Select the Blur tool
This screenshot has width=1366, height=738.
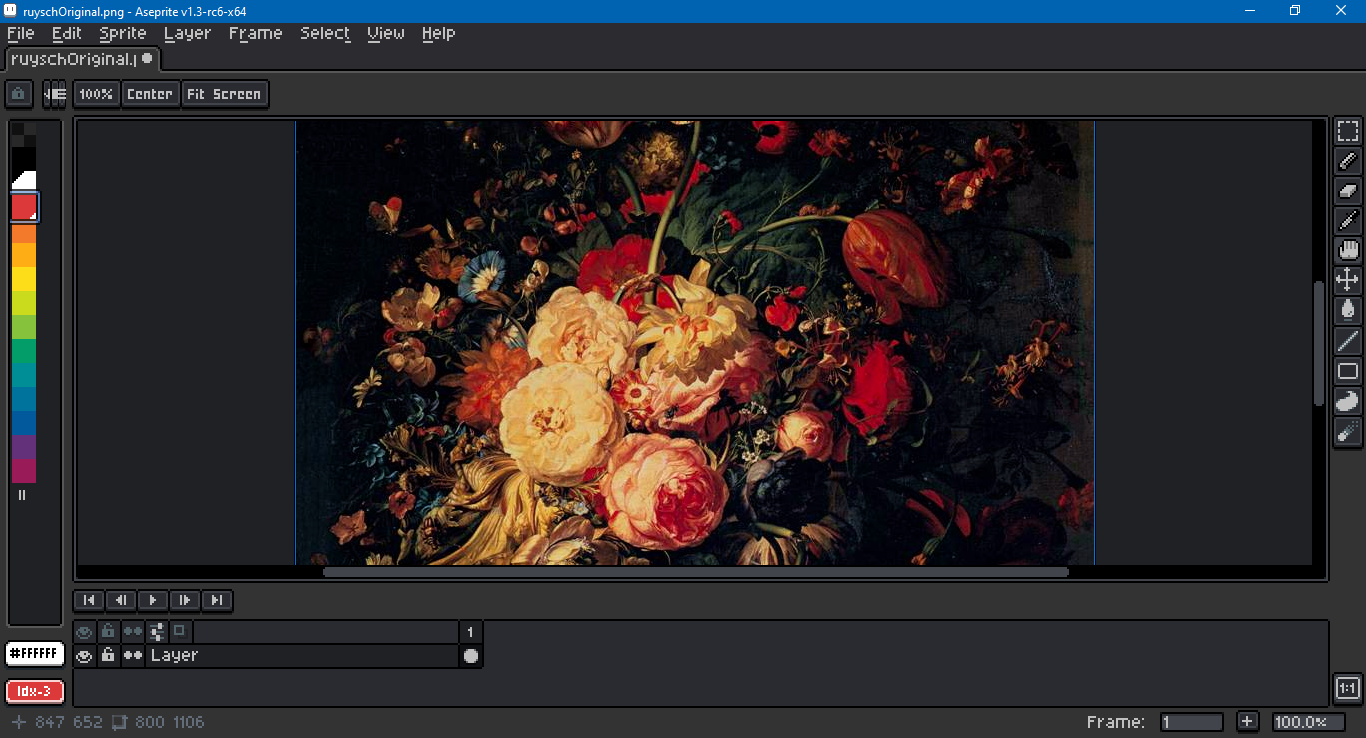tap(1347, 431)
